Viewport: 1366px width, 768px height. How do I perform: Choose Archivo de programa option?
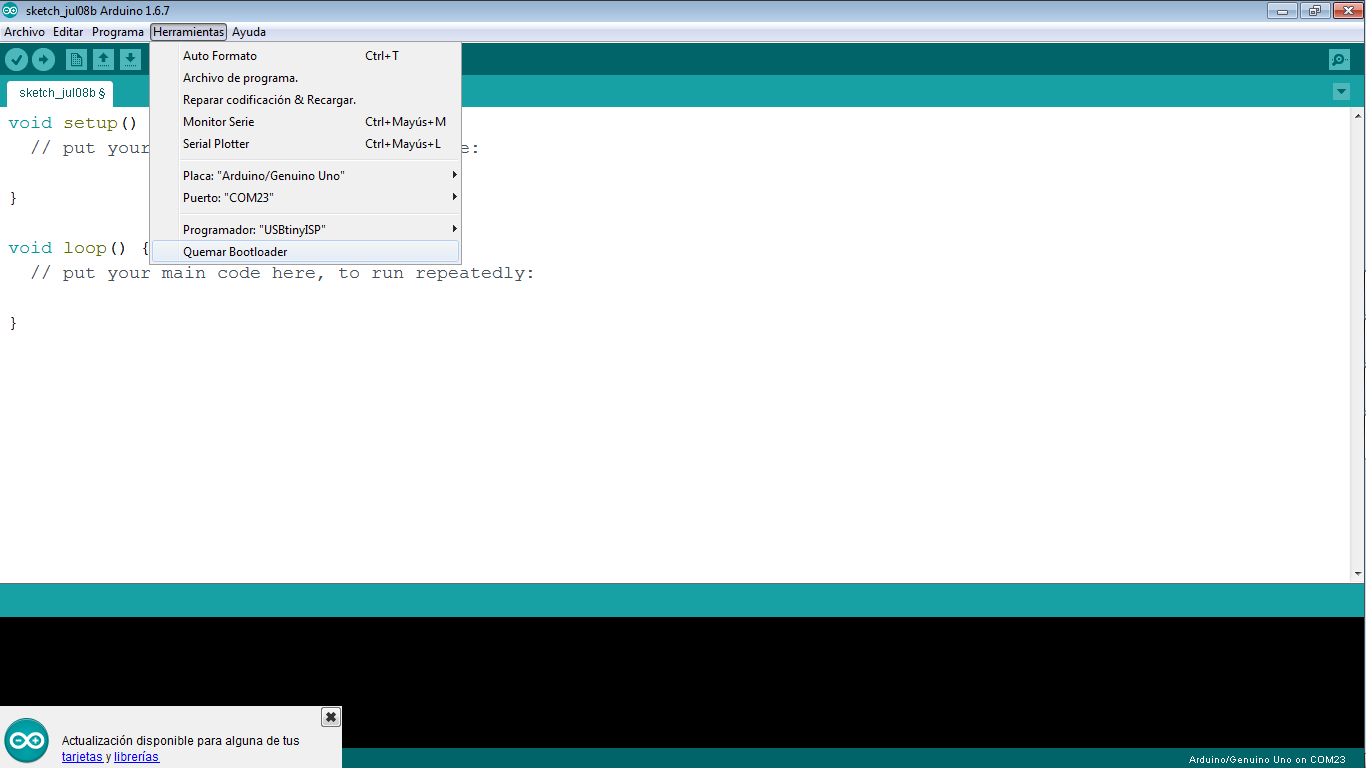(x=305, y=78)
